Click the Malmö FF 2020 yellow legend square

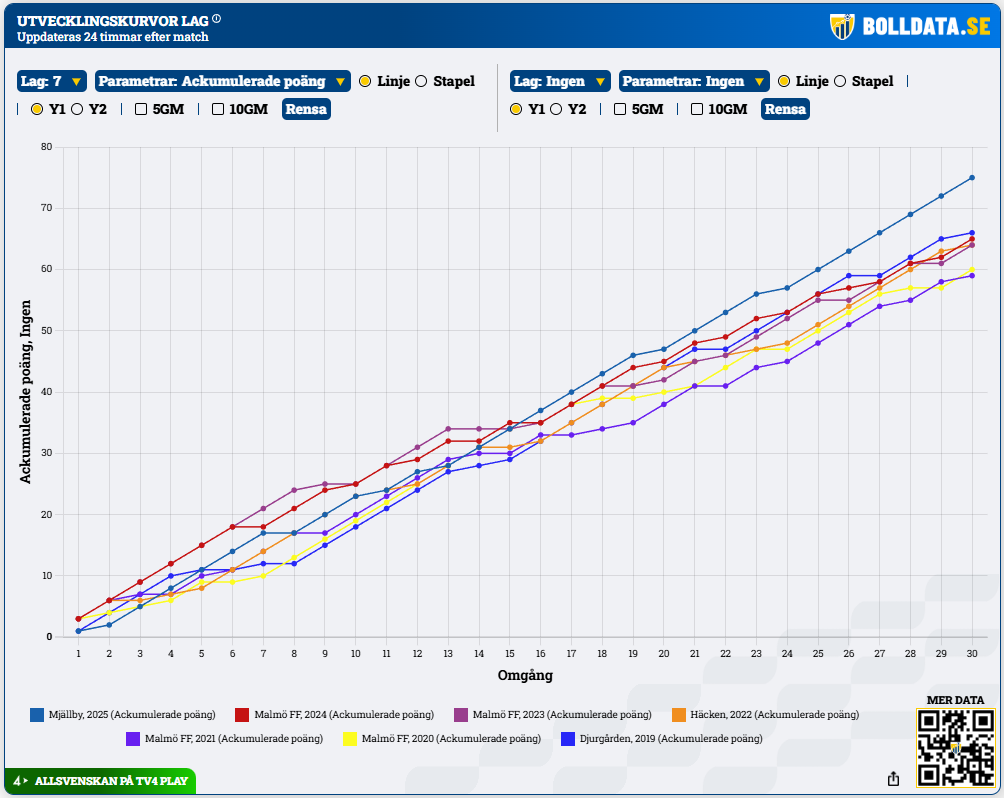pos(350,739)
